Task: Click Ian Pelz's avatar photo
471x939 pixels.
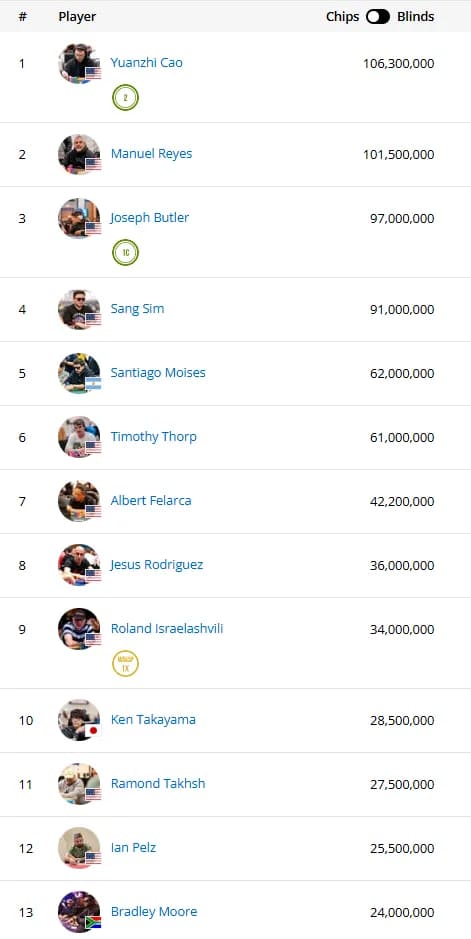Action: click(x=79, y=848)
